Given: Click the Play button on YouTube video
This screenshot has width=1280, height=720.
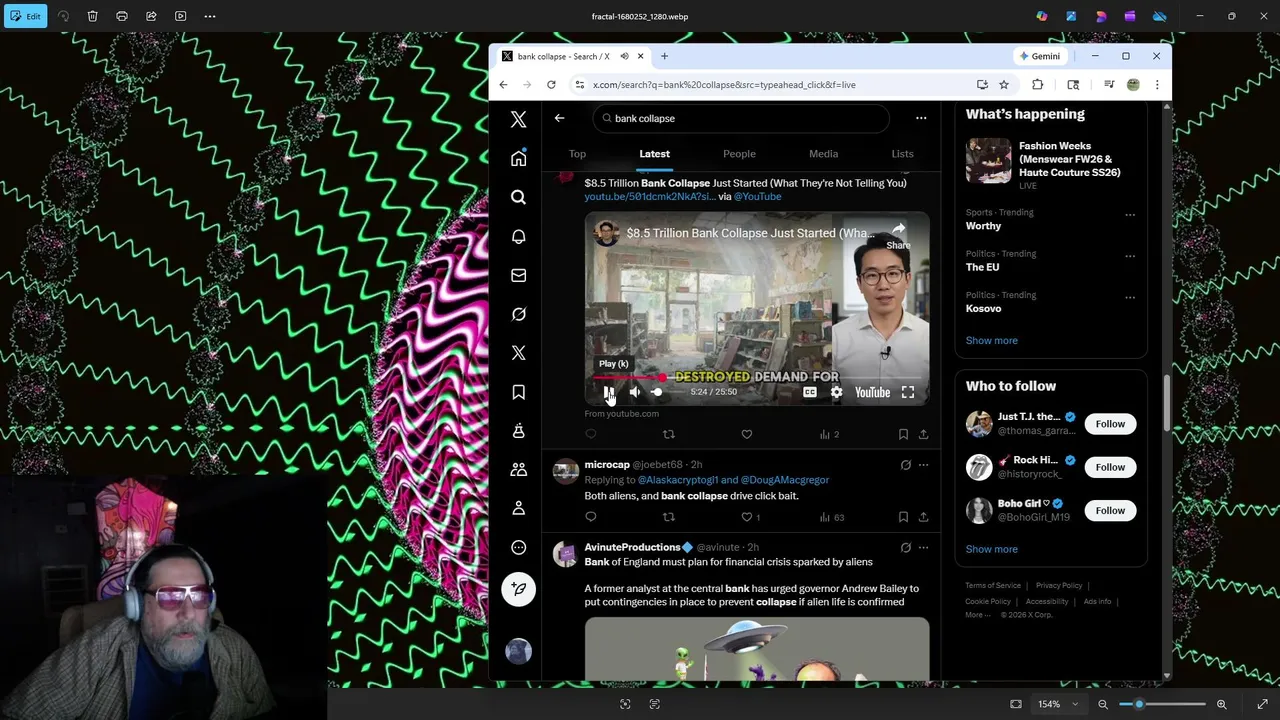Looking at the screenshot, I should coord(609,392).
